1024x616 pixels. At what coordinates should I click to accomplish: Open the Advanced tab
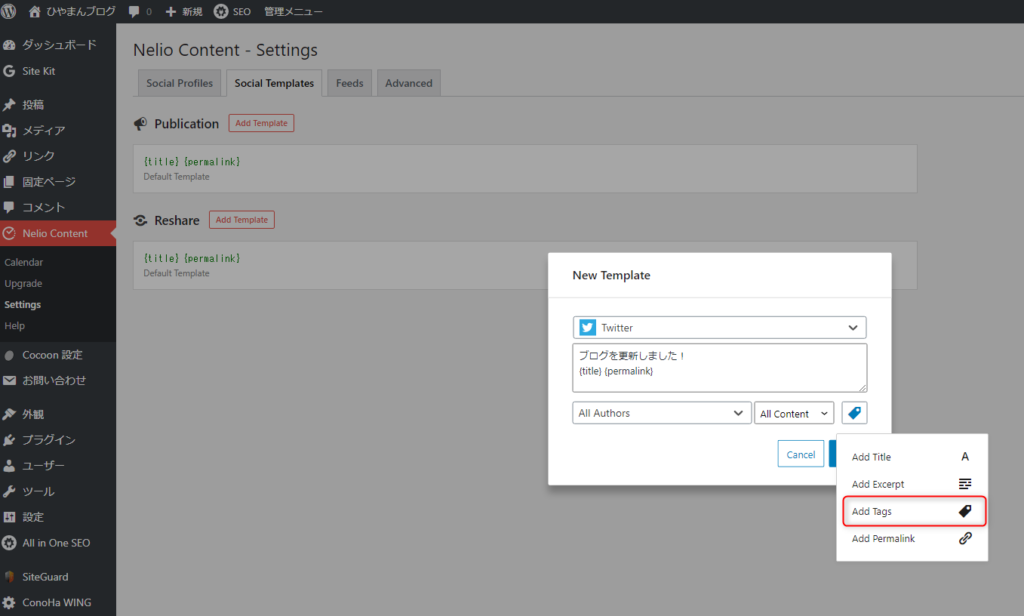(408, 83)
